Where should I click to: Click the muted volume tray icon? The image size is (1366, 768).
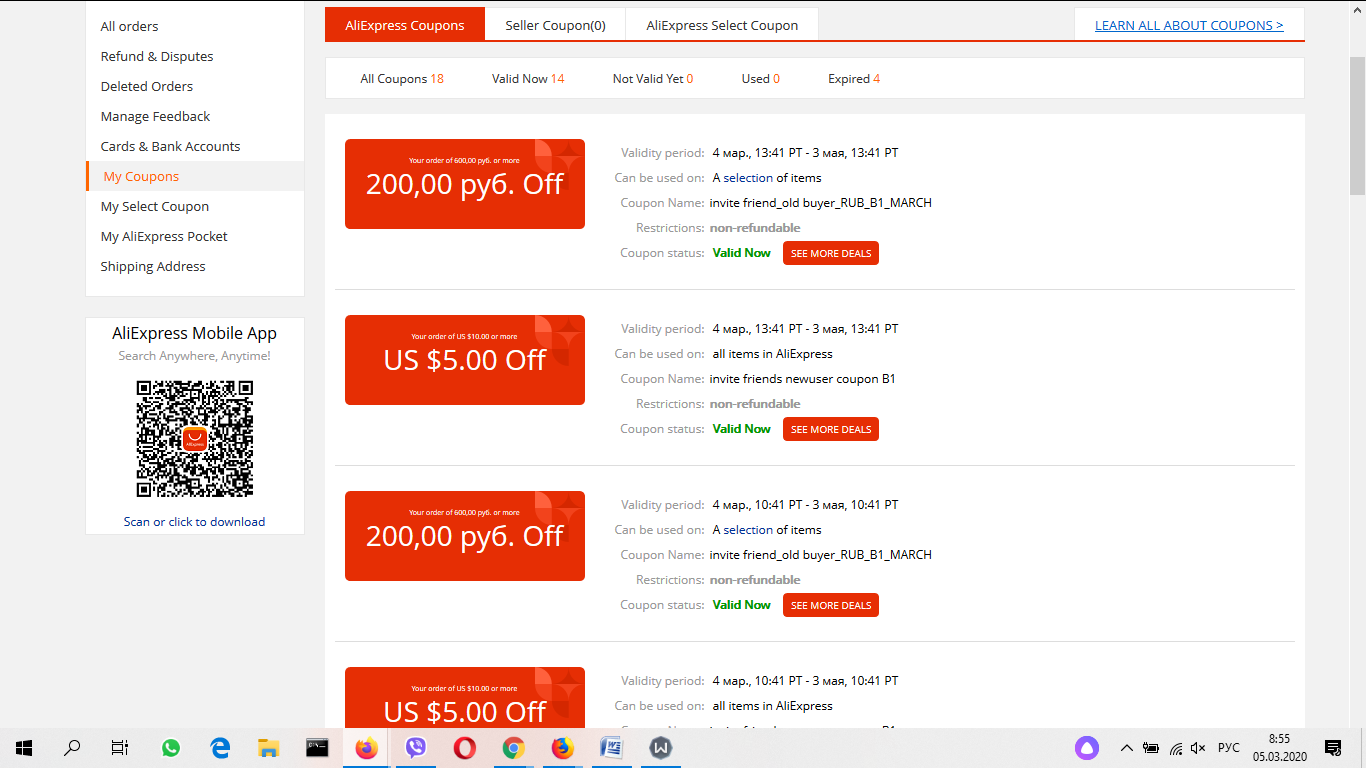(x=1198, y=748)
